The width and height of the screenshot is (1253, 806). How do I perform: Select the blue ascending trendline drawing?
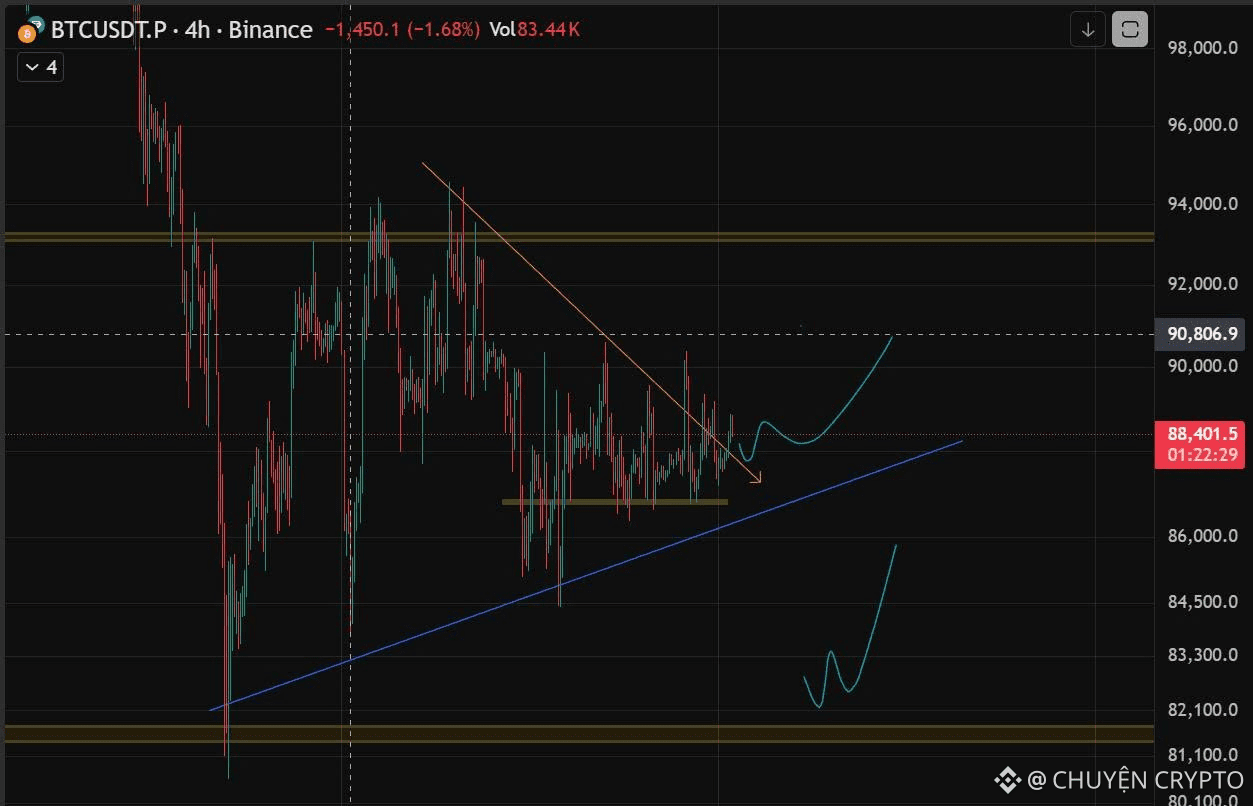(x=586, y=575)
